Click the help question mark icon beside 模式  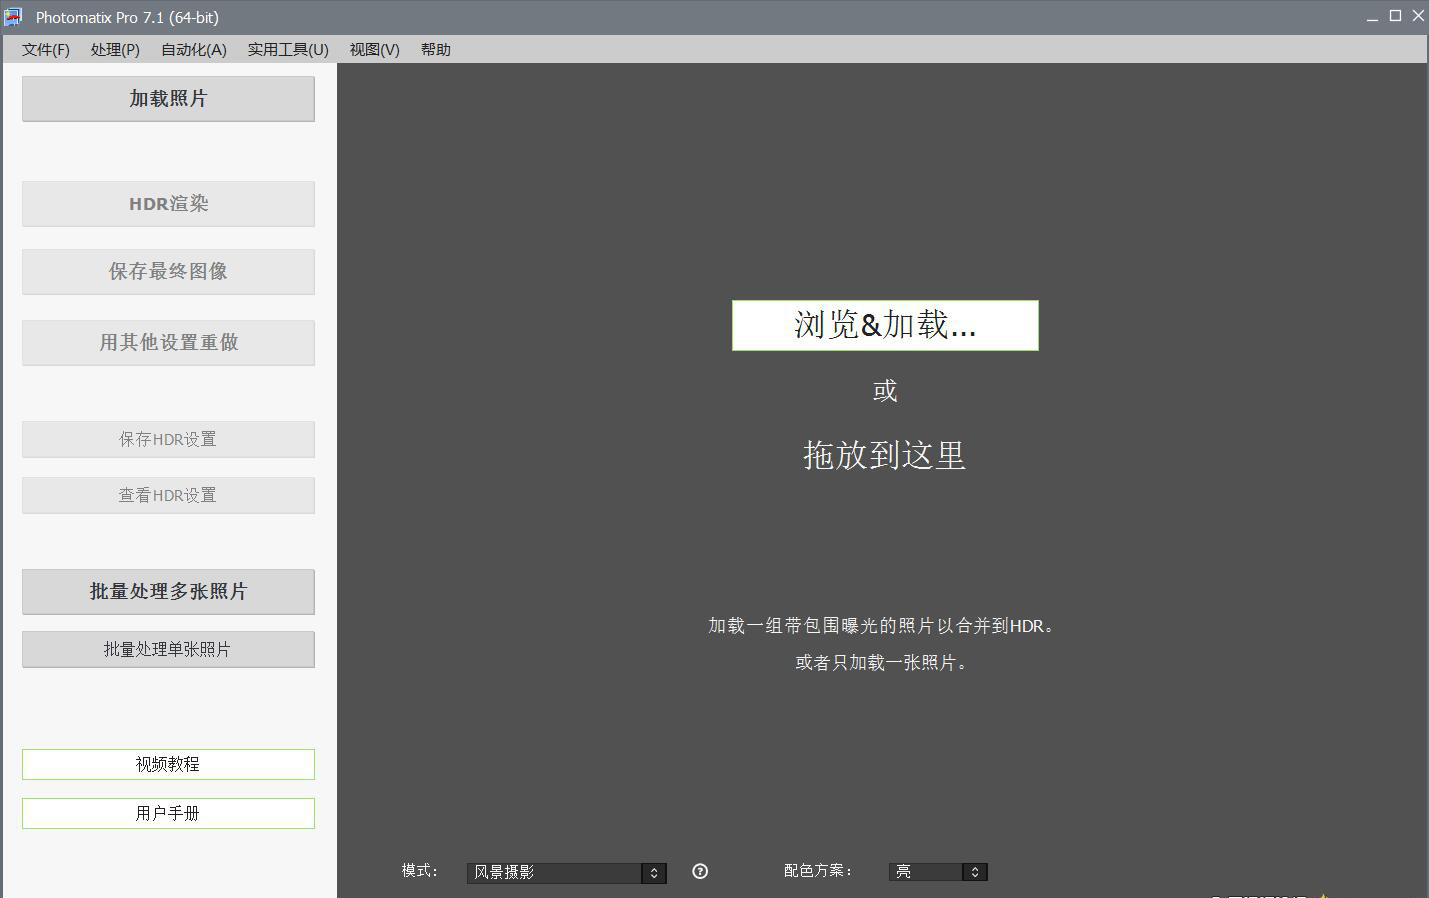[x=700, y=871]
